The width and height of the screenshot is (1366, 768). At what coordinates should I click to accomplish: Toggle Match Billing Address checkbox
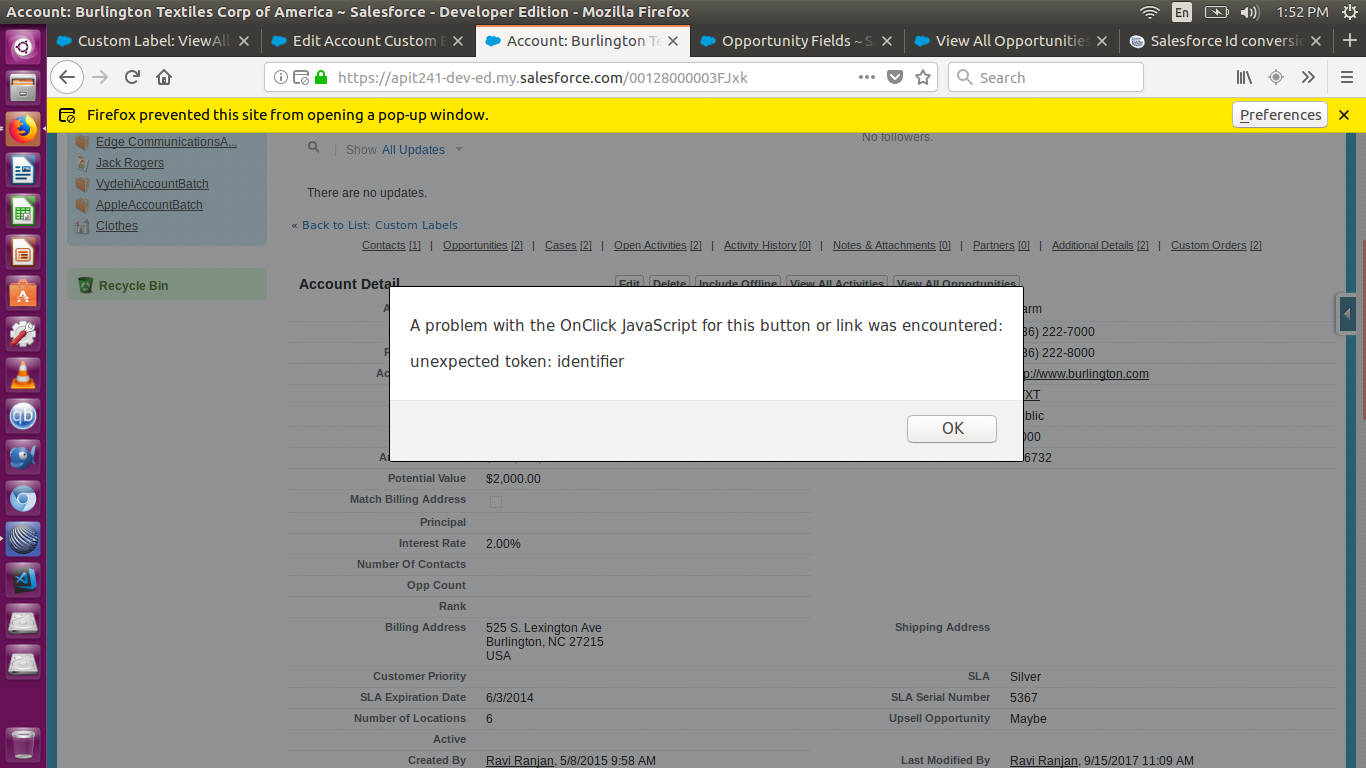[x=495, y=501]
